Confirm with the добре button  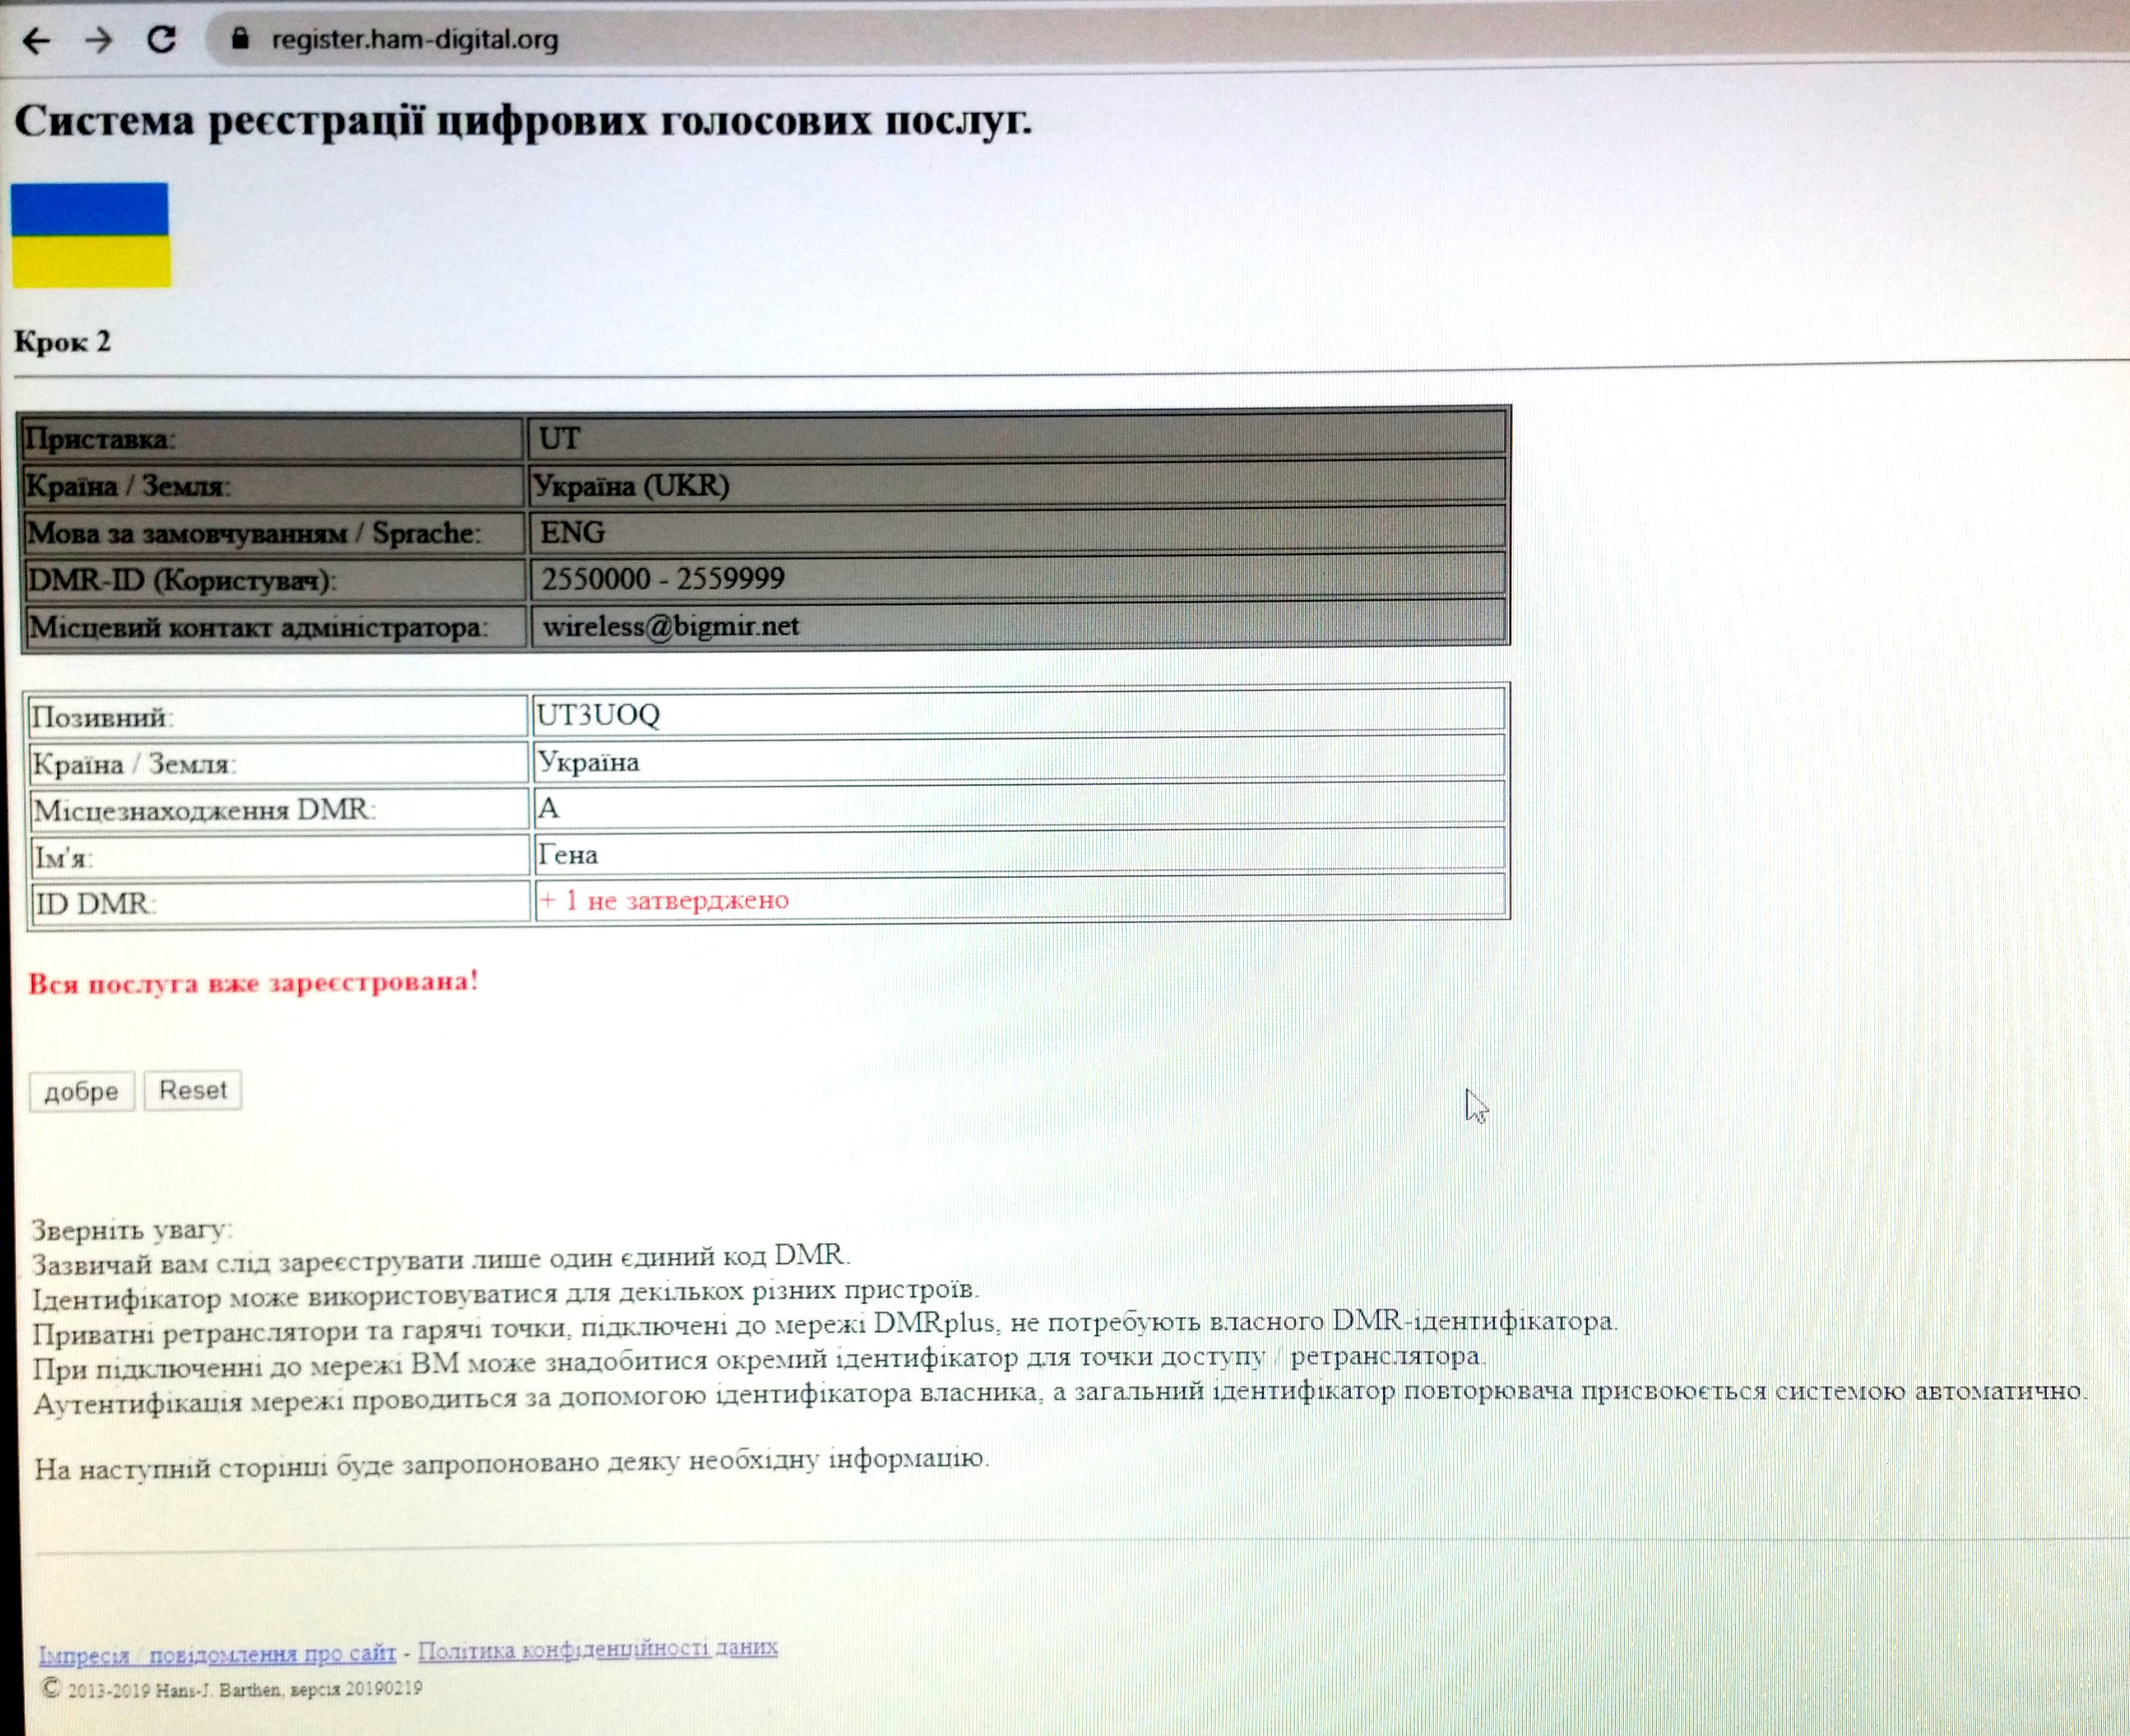pos(81,1091)
